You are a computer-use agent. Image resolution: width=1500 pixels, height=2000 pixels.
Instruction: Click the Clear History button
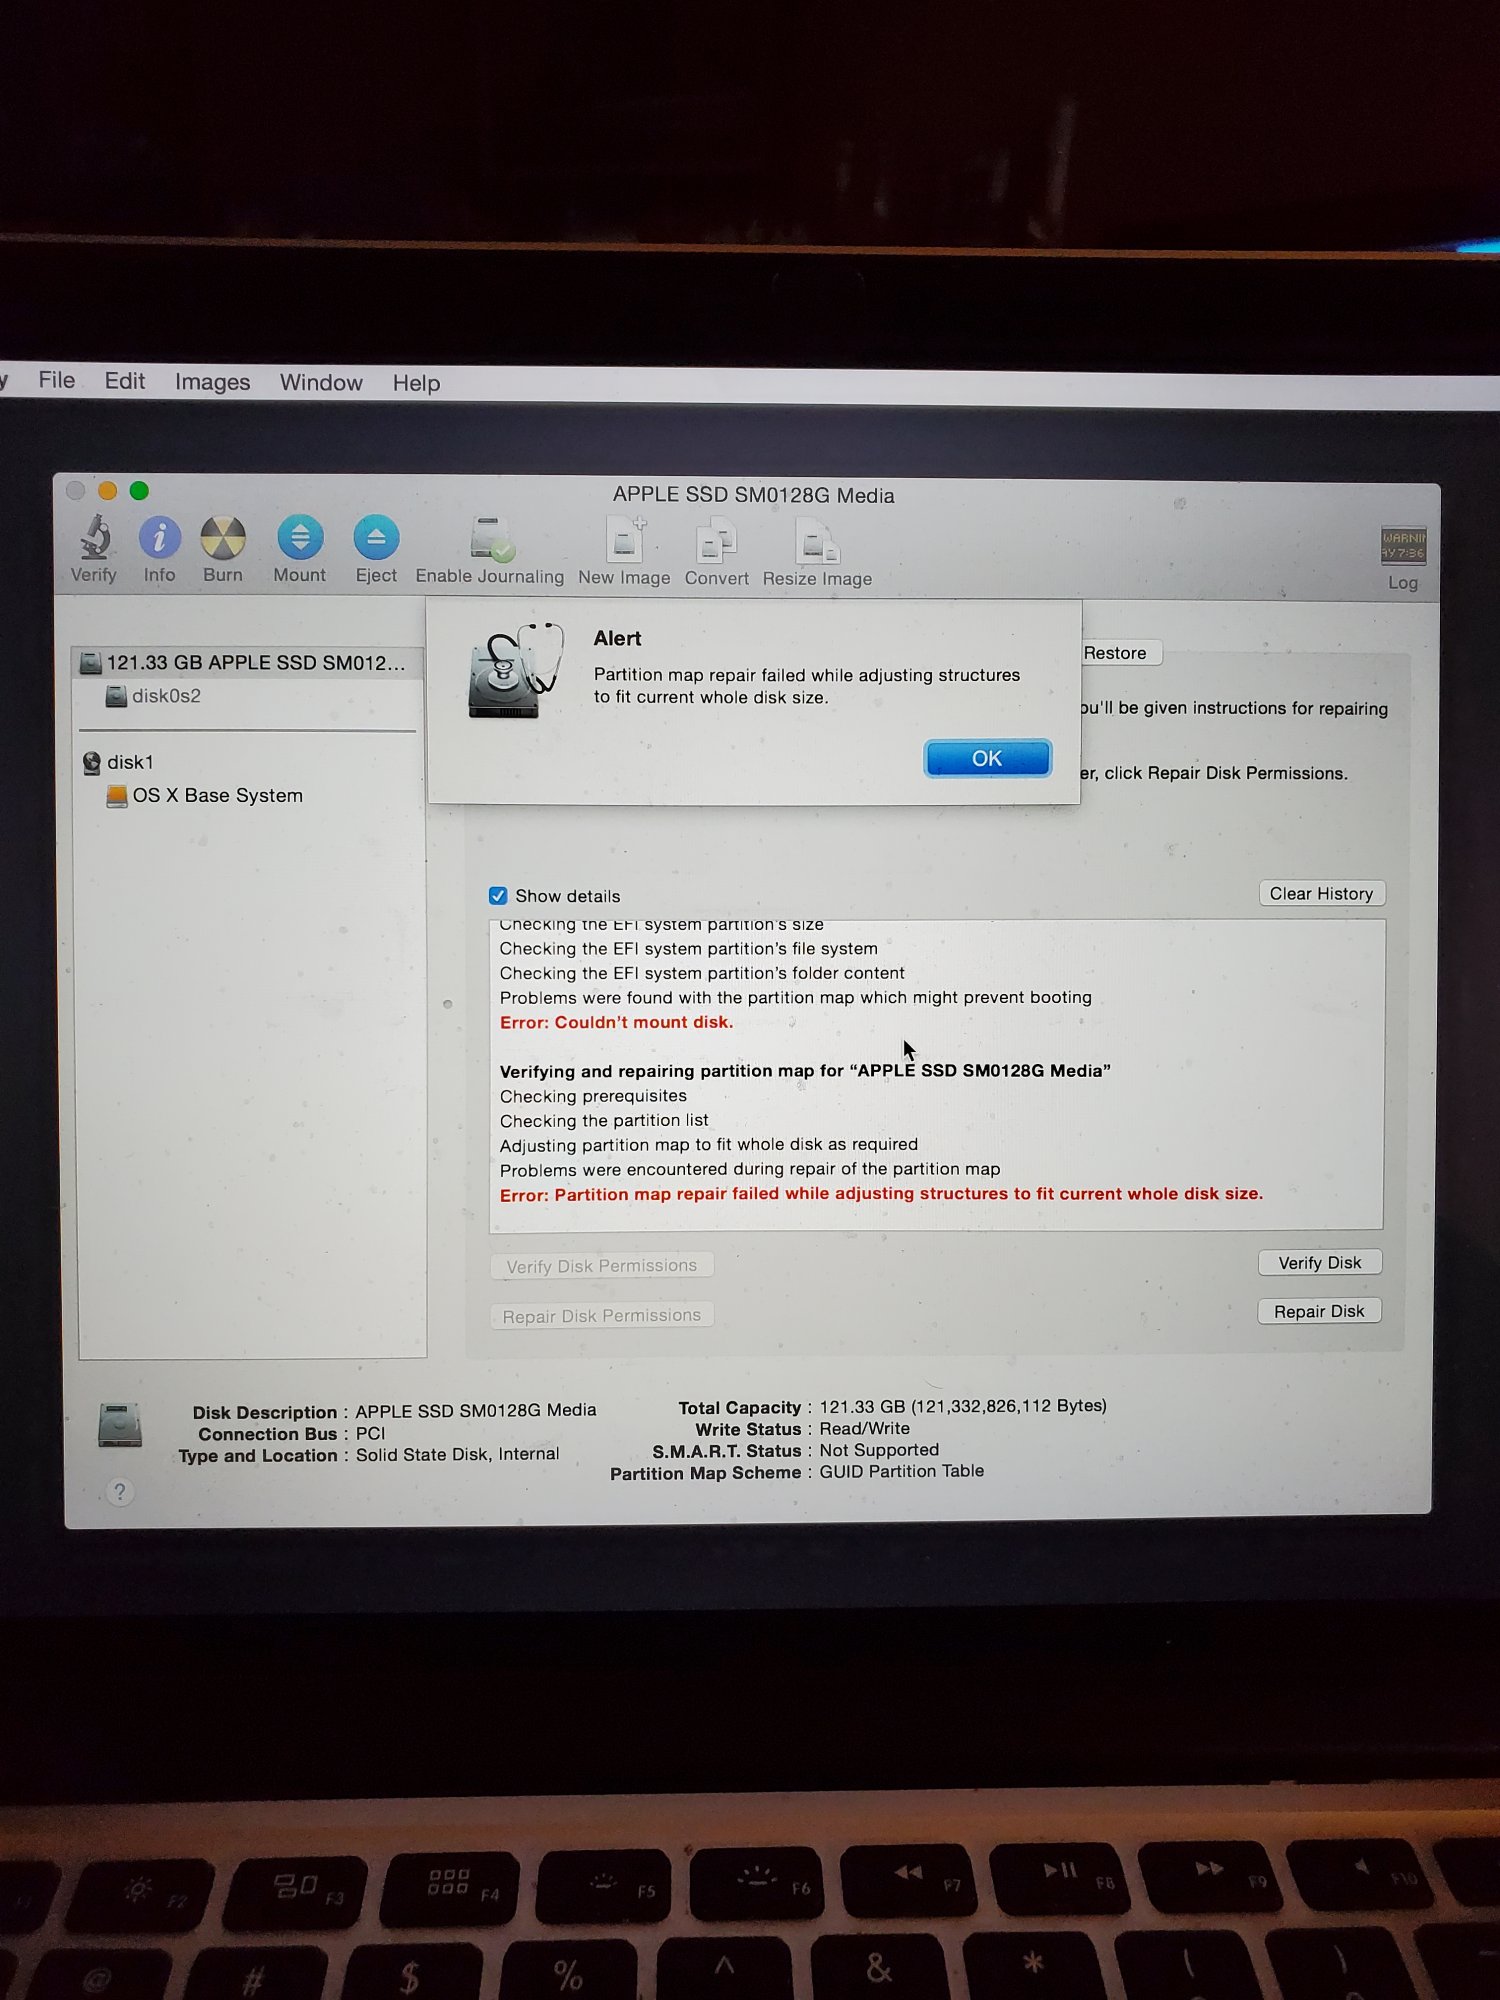1321,893
